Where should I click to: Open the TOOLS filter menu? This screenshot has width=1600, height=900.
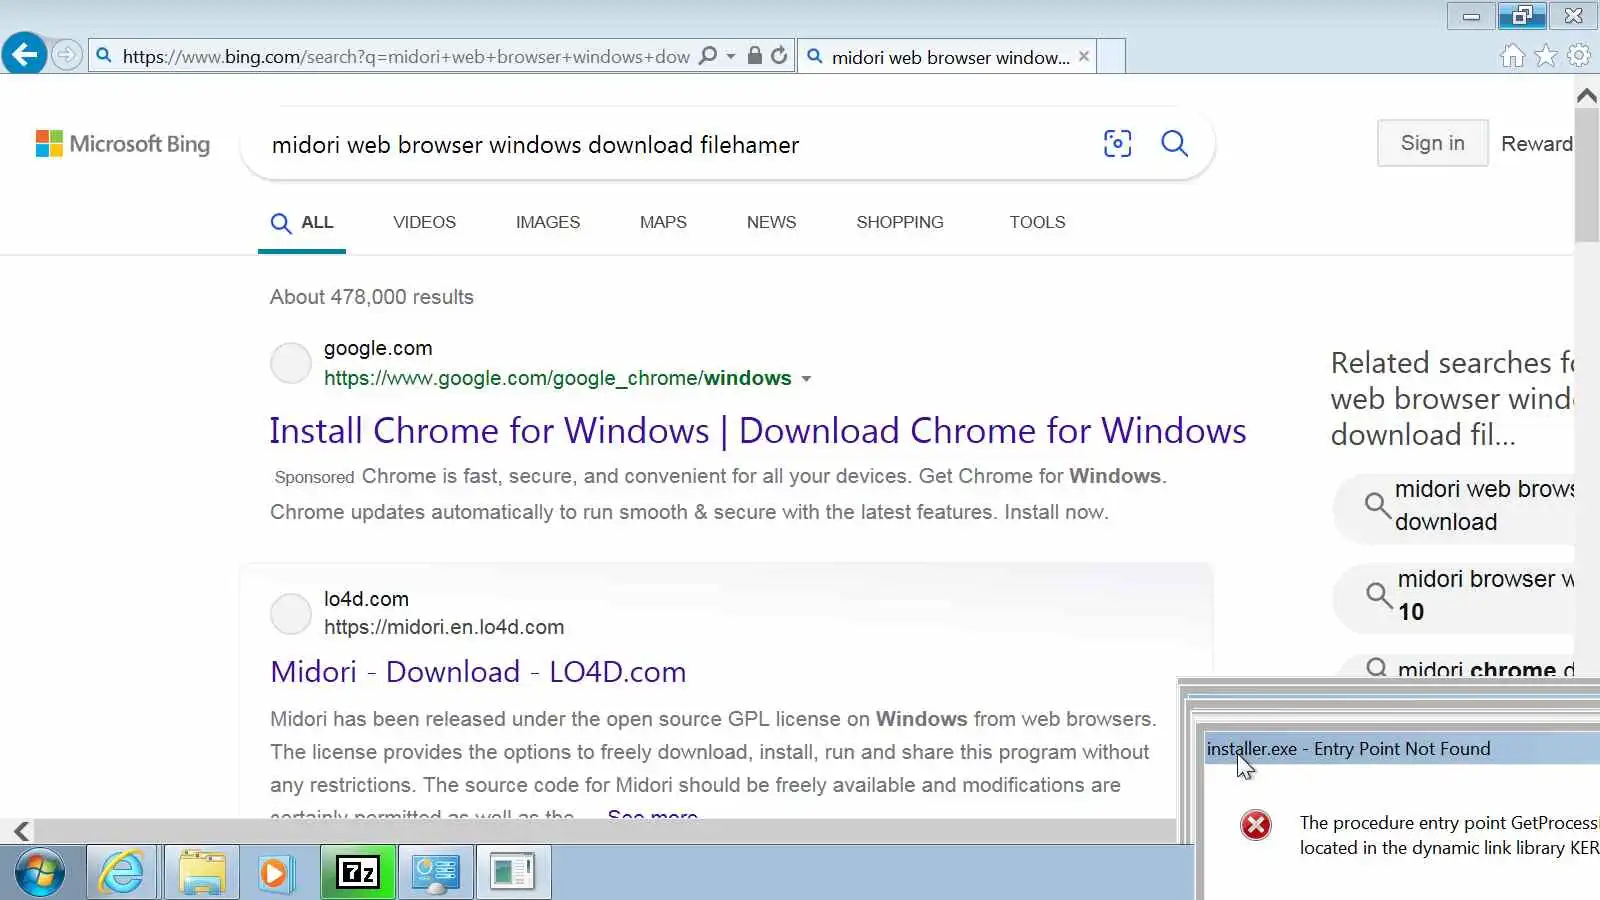tap(1037, 222)
